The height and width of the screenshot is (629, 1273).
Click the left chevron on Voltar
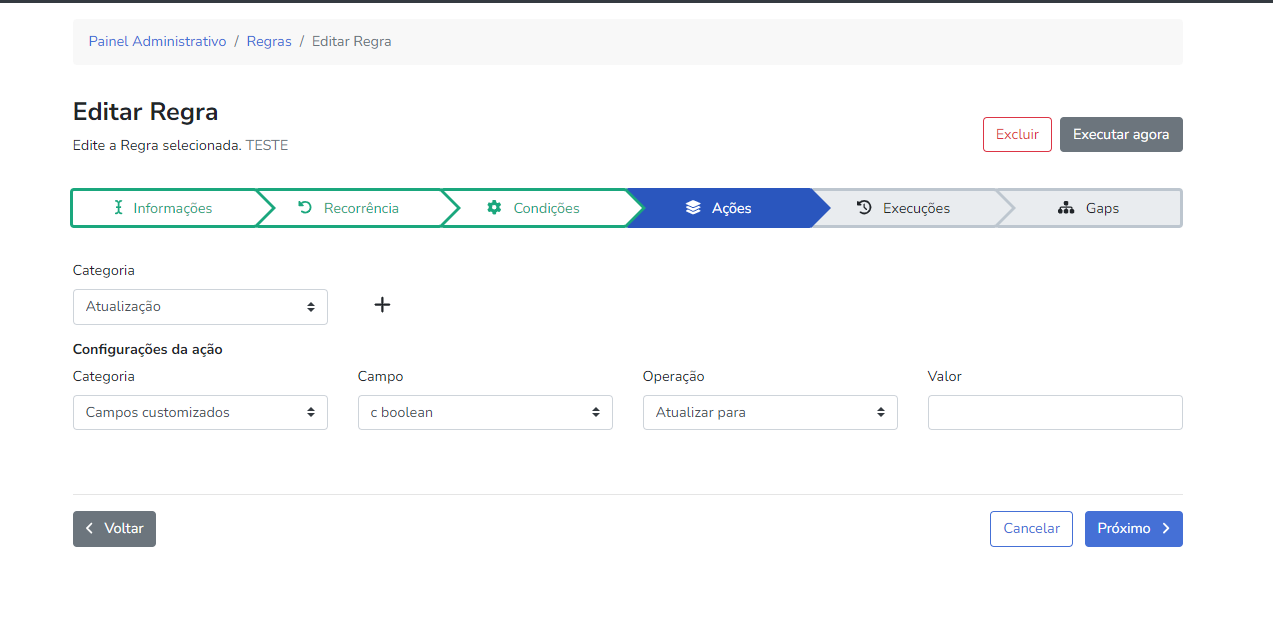tap(90, 529)
